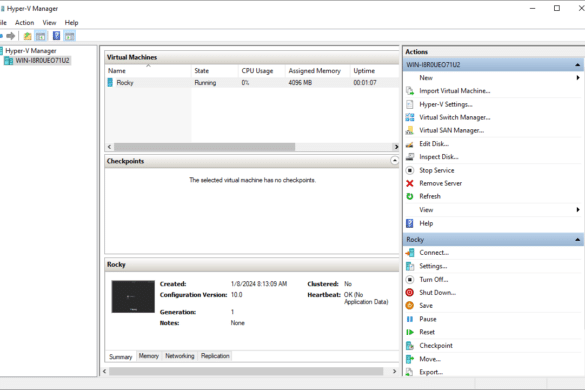Click the Connect icon for Rocky

410,253
